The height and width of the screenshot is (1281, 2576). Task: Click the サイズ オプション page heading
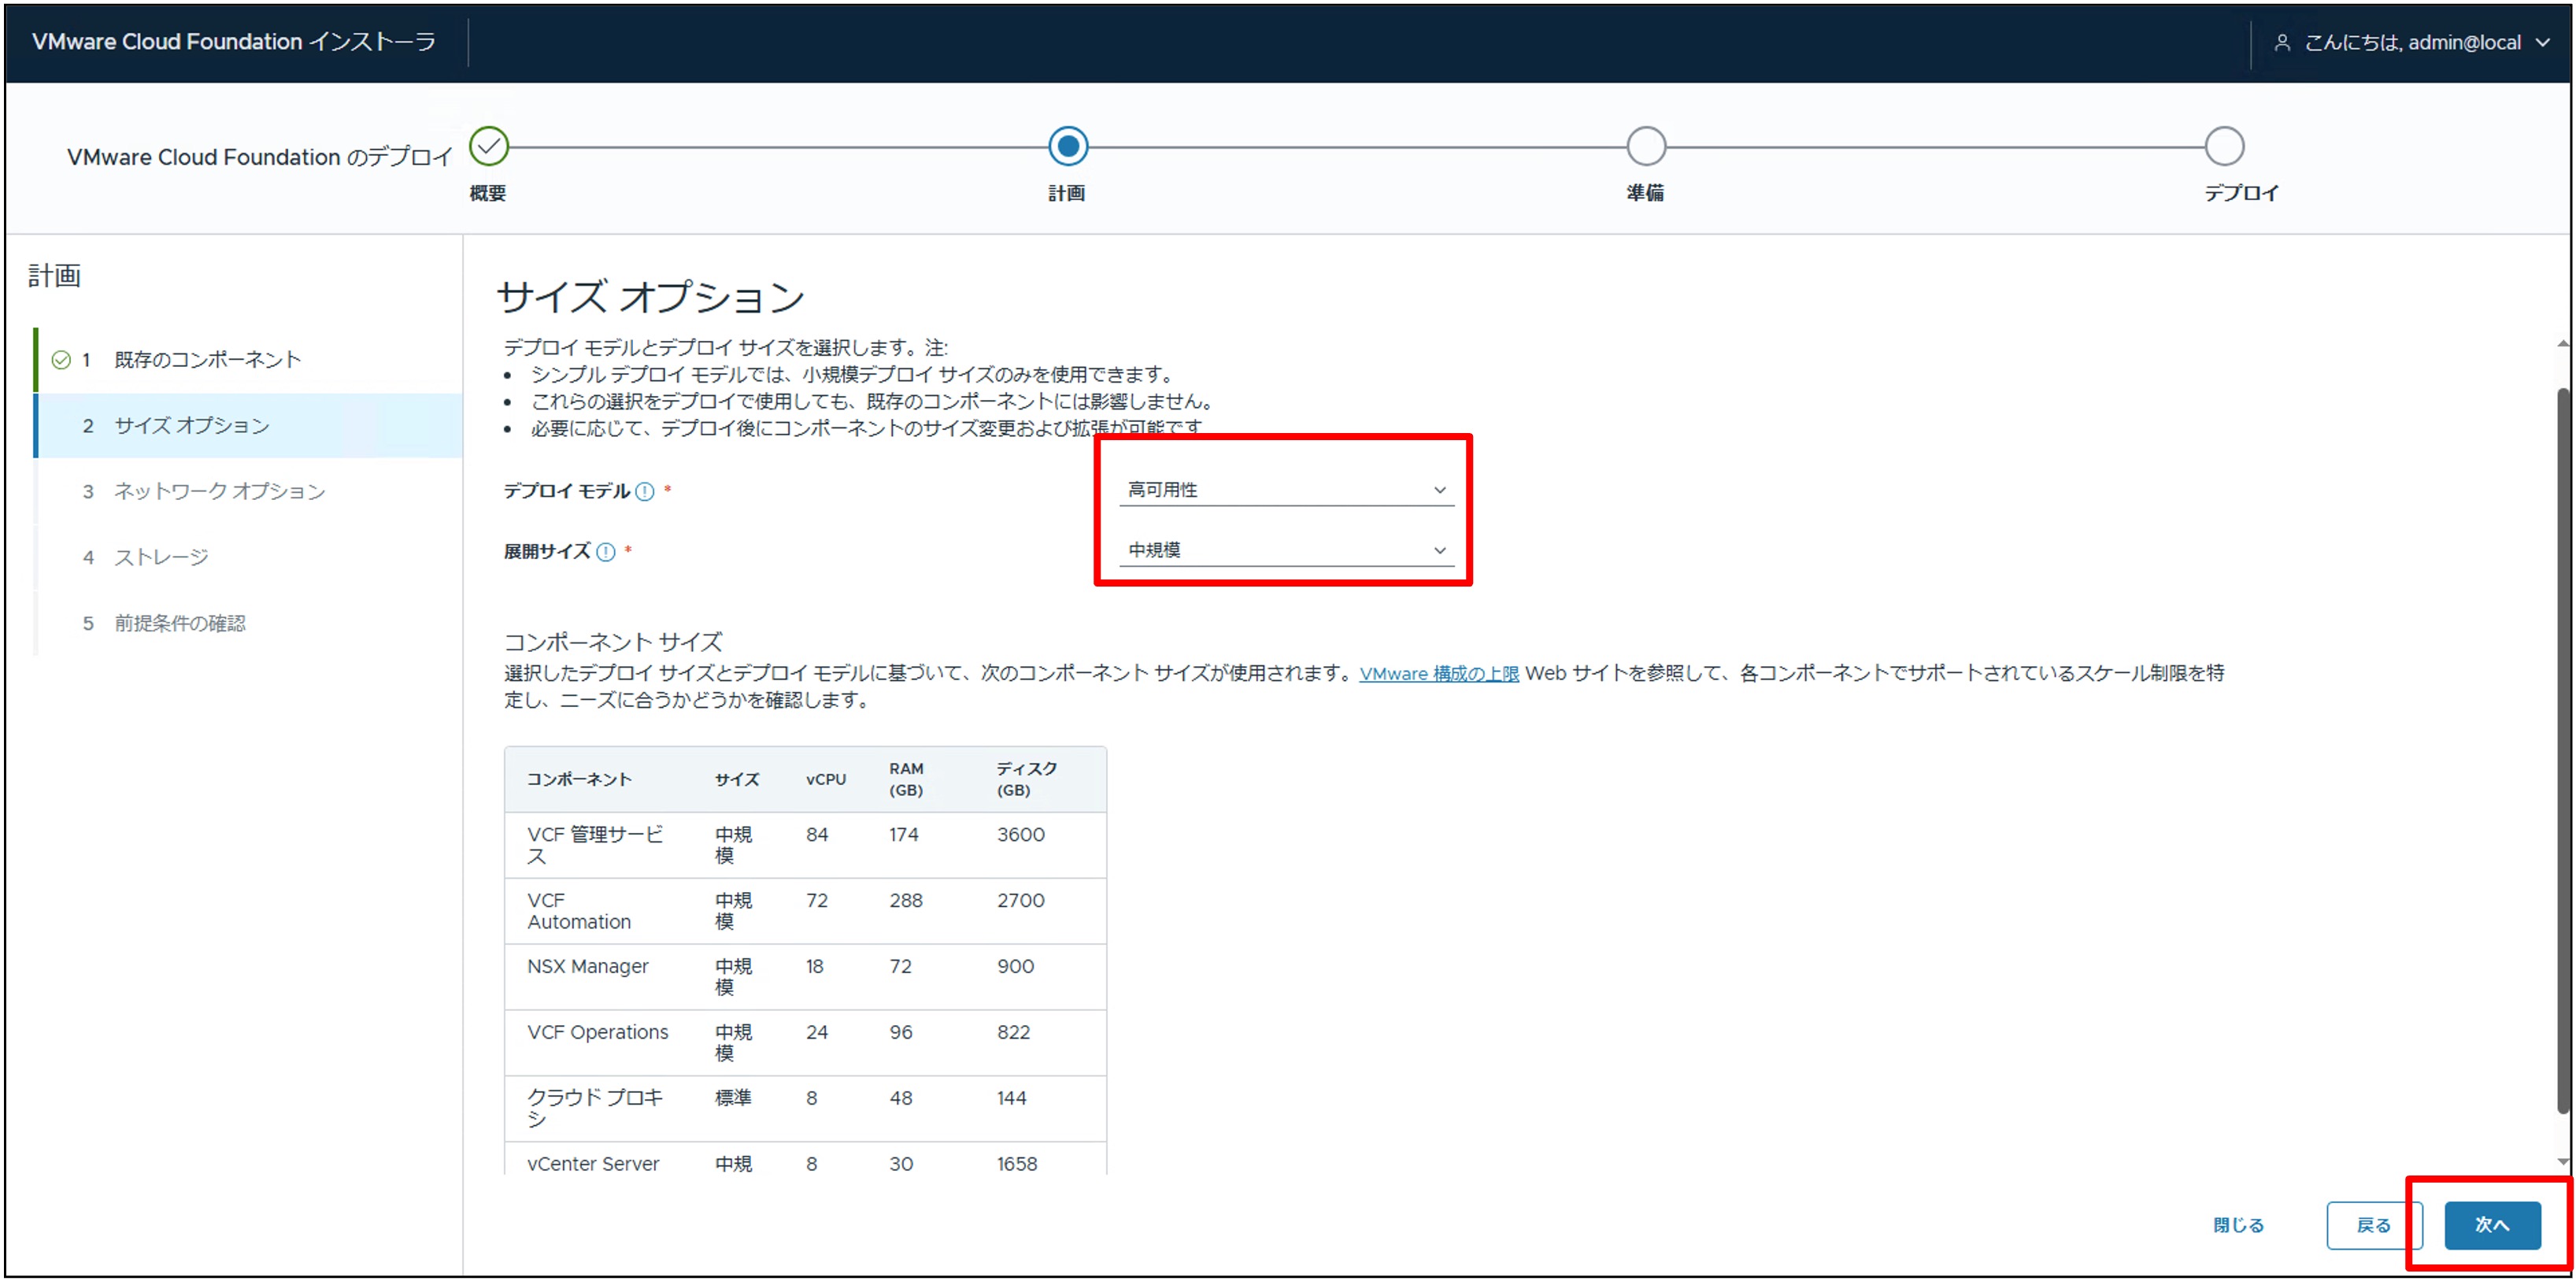[x=650, y=297]
